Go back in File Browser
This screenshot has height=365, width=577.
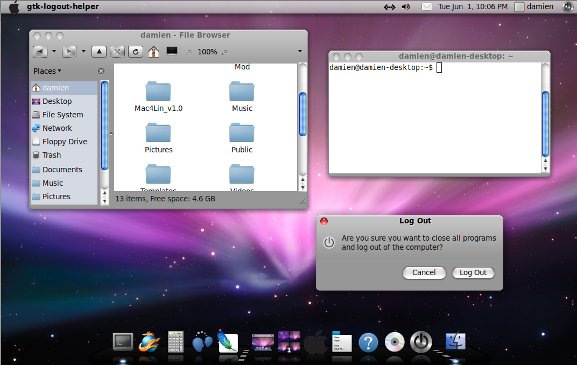40,52
